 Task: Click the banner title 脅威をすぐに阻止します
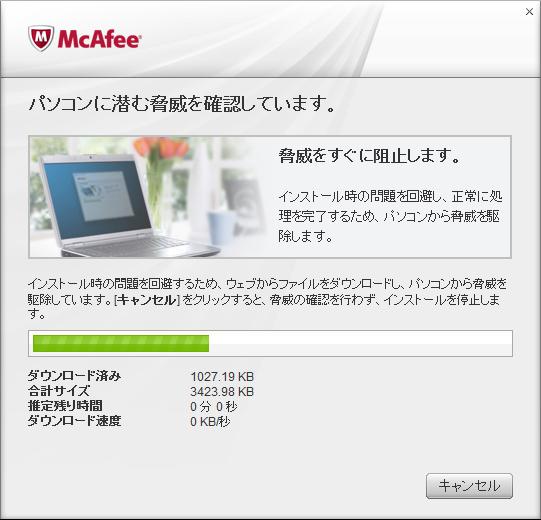pos(370,156)
